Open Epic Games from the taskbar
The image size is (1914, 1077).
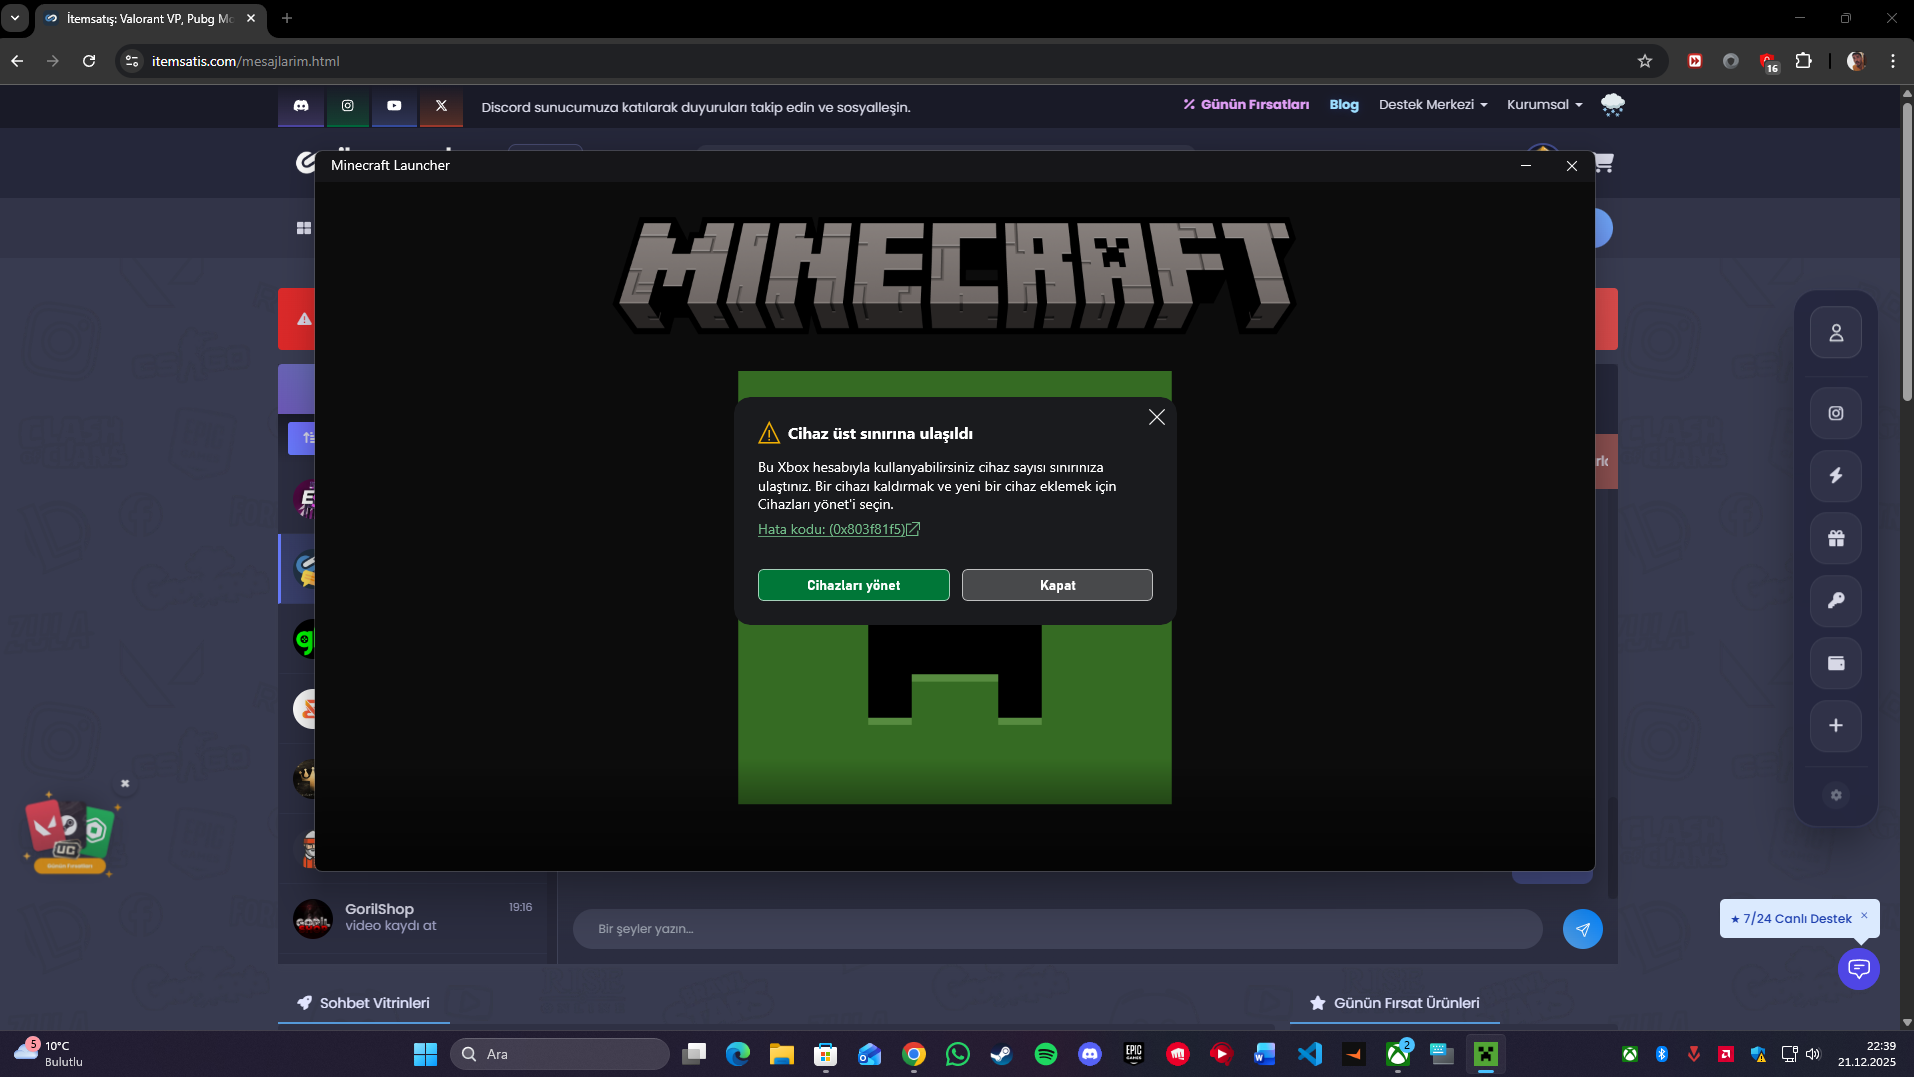point(1134,1054)
